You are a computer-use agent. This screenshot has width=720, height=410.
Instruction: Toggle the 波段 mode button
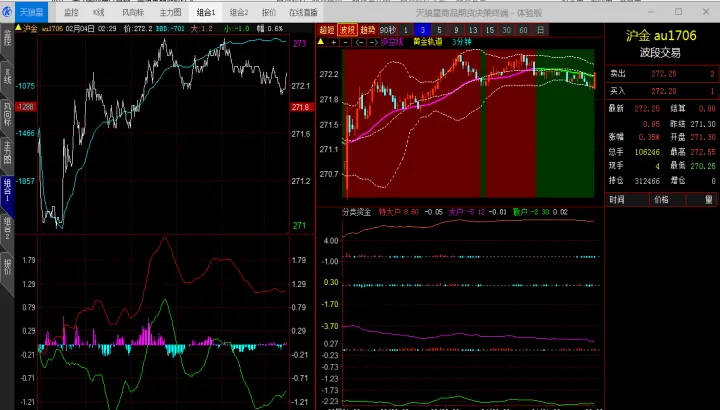(x=347, y=30)
